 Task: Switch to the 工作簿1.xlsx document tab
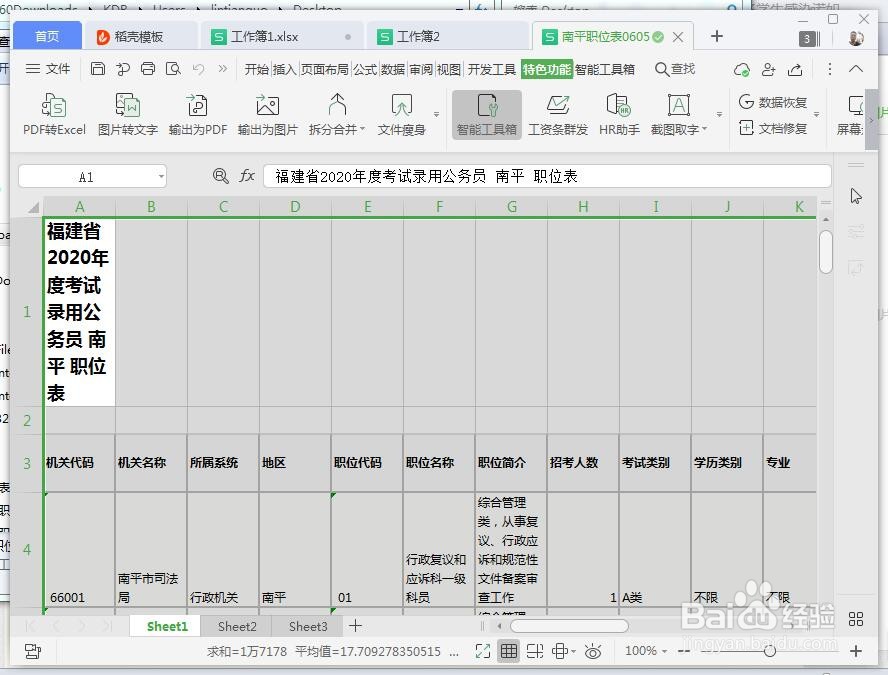[282, 37]
